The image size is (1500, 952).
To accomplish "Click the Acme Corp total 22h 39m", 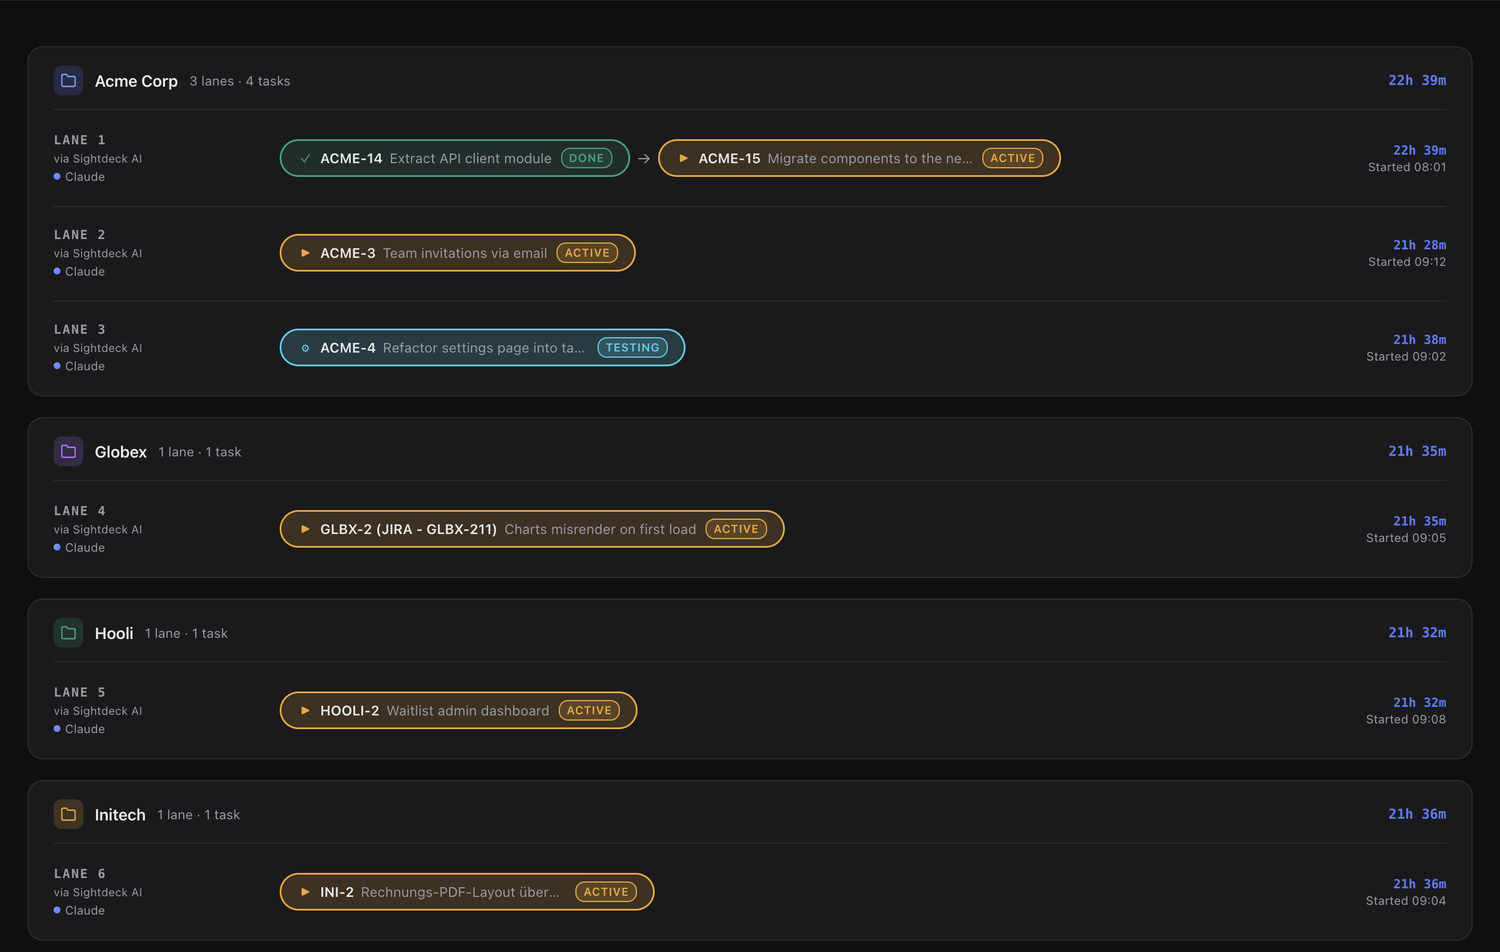I will [1417, 80].
